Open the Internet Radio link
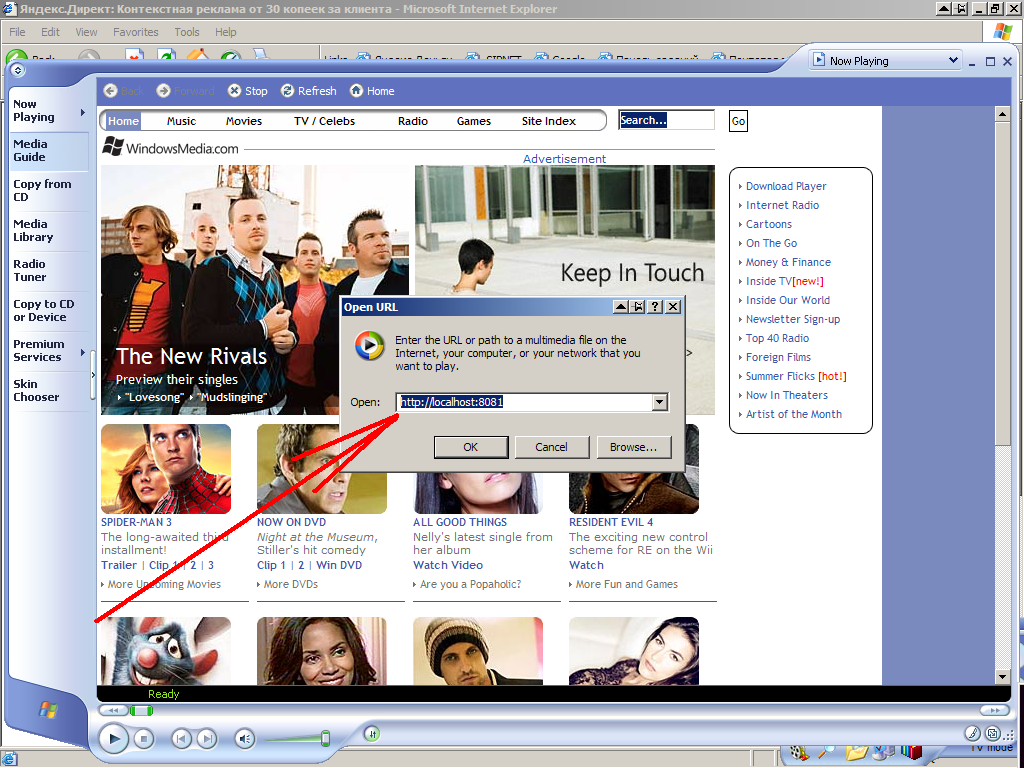The width and height of the screenshot is (1024, 768). tap(782, 205)
